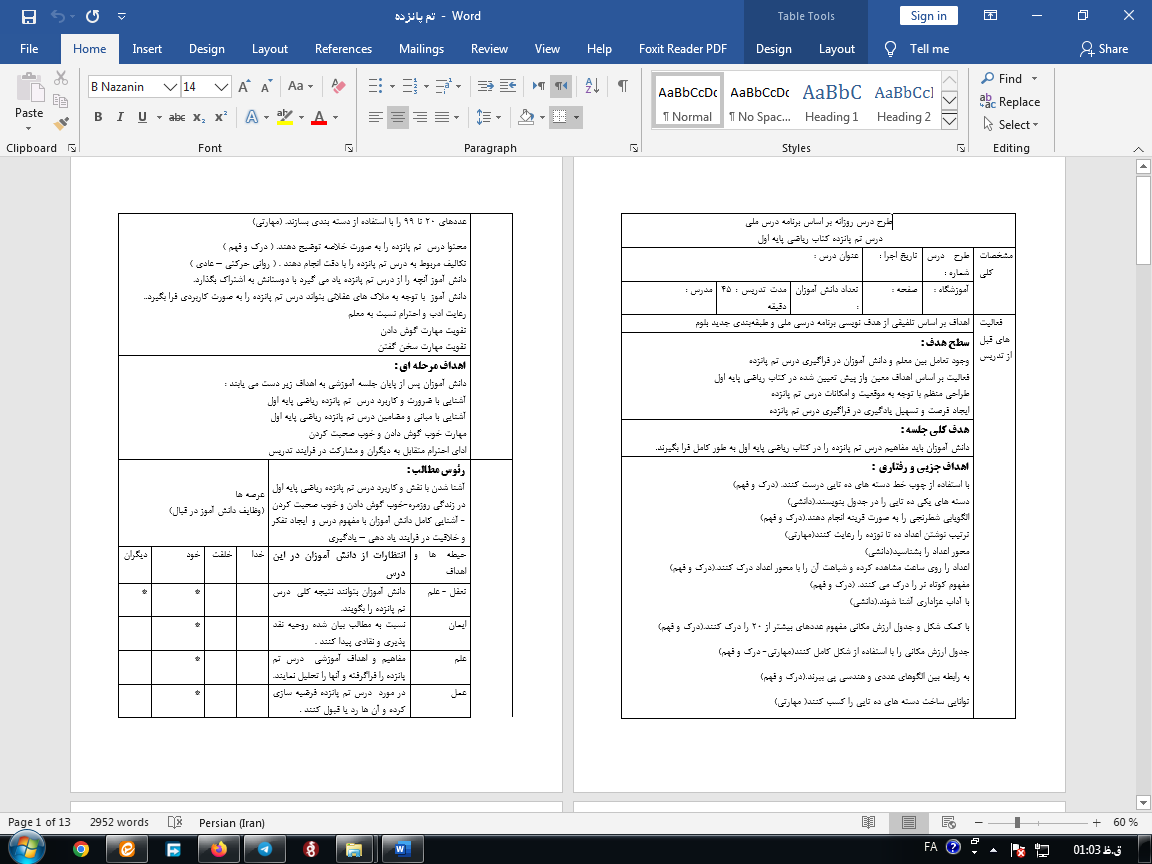Viewport: 1152px width, 864px height.
Task: Toggle Center text alignment
Action: coord(398,118)
